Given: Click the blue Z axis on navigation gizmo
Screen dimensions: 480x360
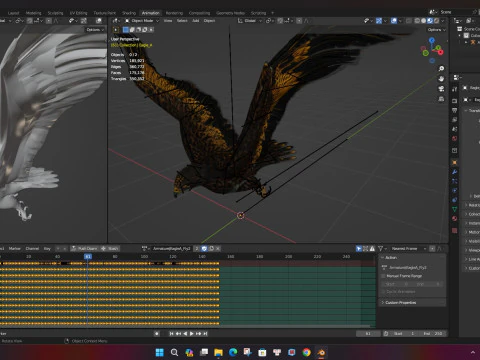Looking at the screenshot, I should click(x=432, y=40).
